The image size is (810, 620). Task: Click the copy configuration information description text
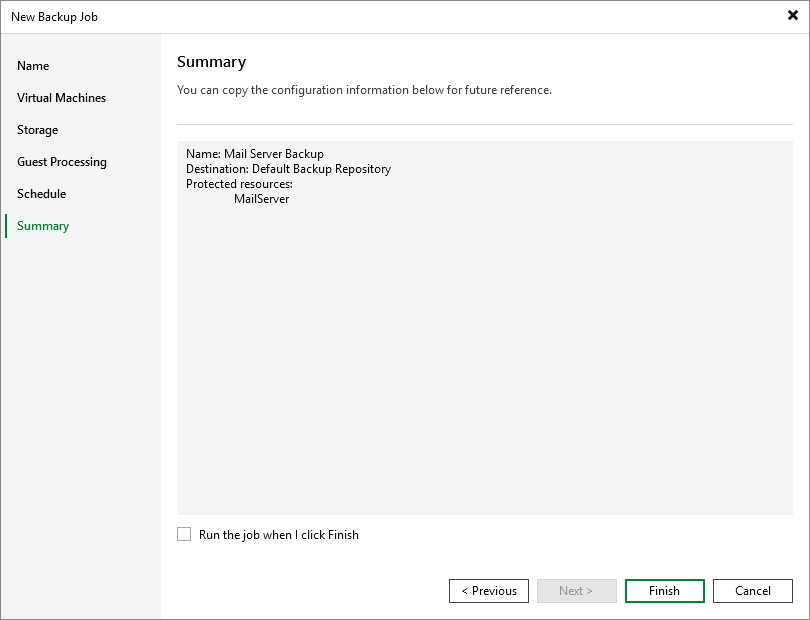(364, 90)
